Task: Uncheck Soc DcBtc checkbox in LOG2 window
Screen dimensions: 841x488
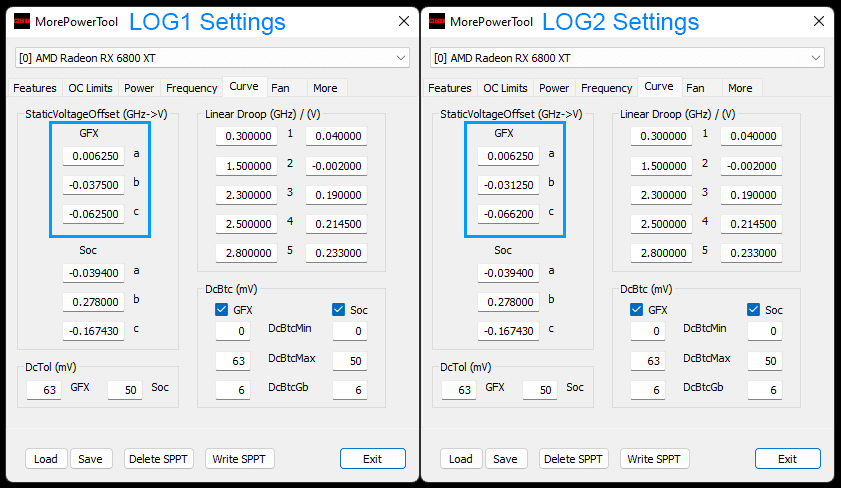Action: pyautogui.click(x=754, y=309)
